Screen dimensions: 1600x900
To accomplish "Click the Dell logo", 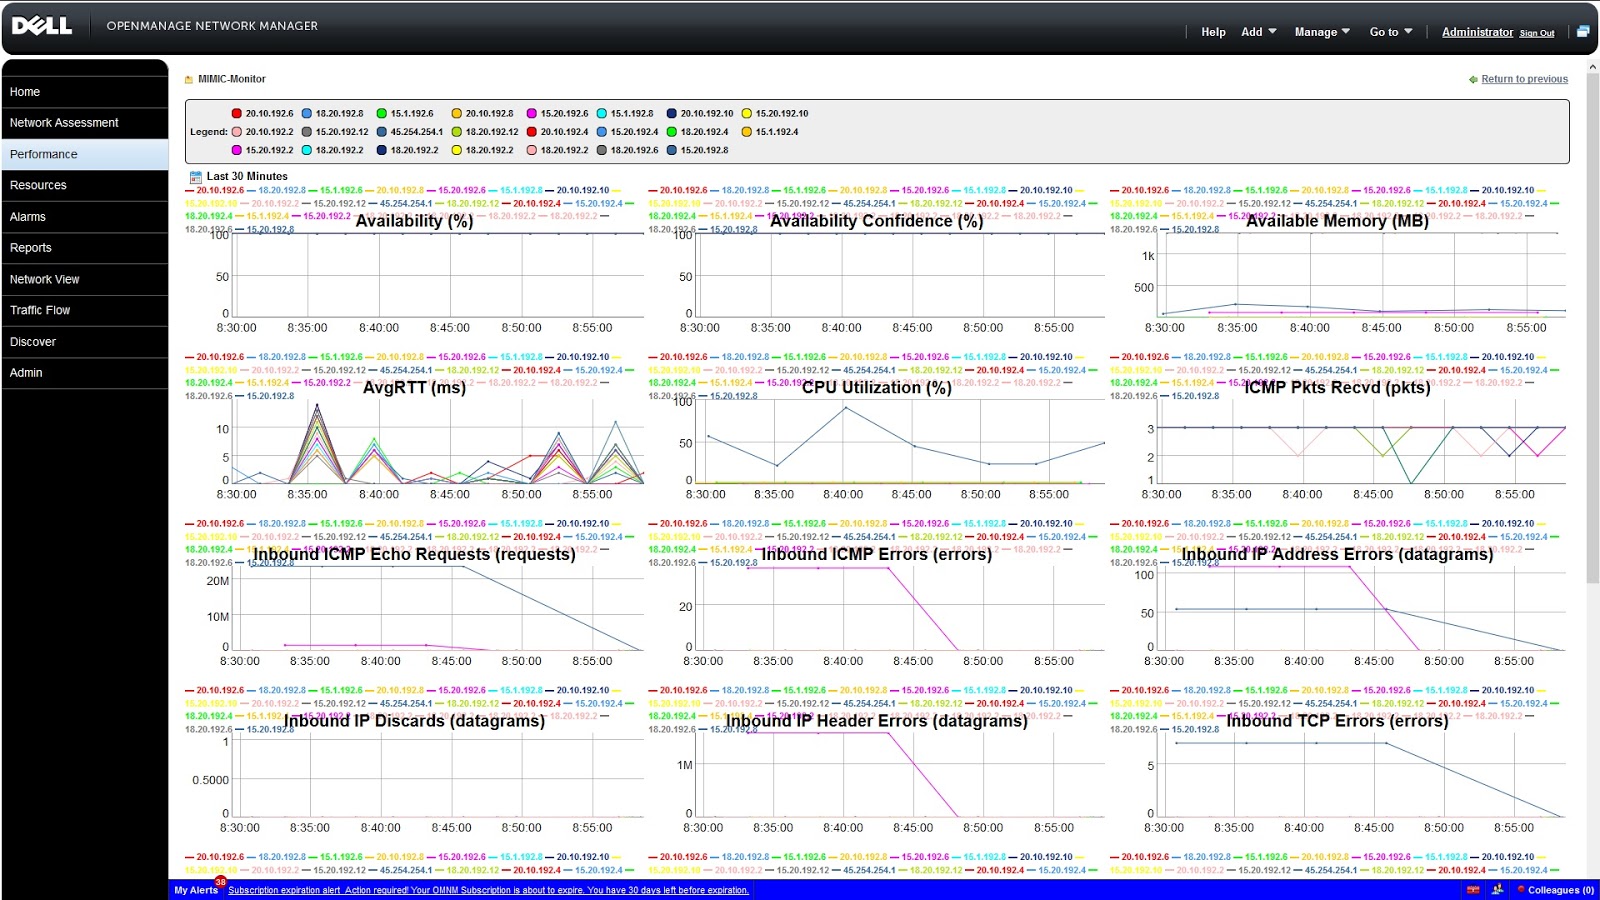I will click(x=42, y=26).
